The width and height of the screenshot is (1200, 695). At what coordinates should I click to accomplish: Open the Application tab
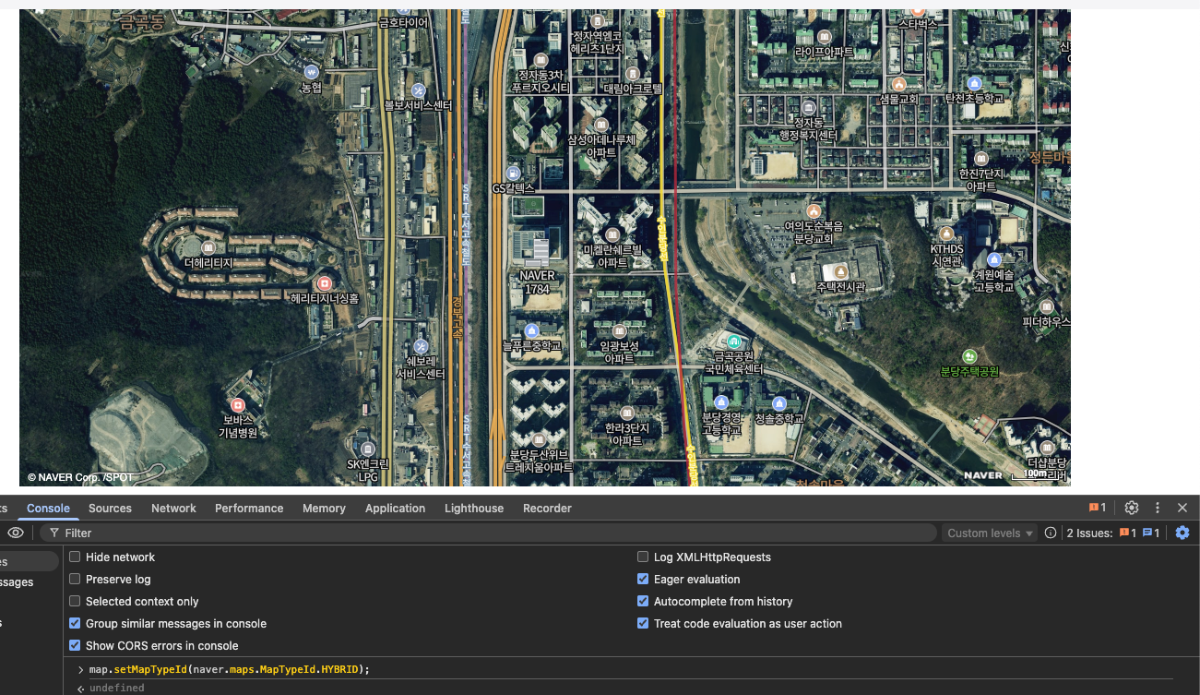(395, 508)
